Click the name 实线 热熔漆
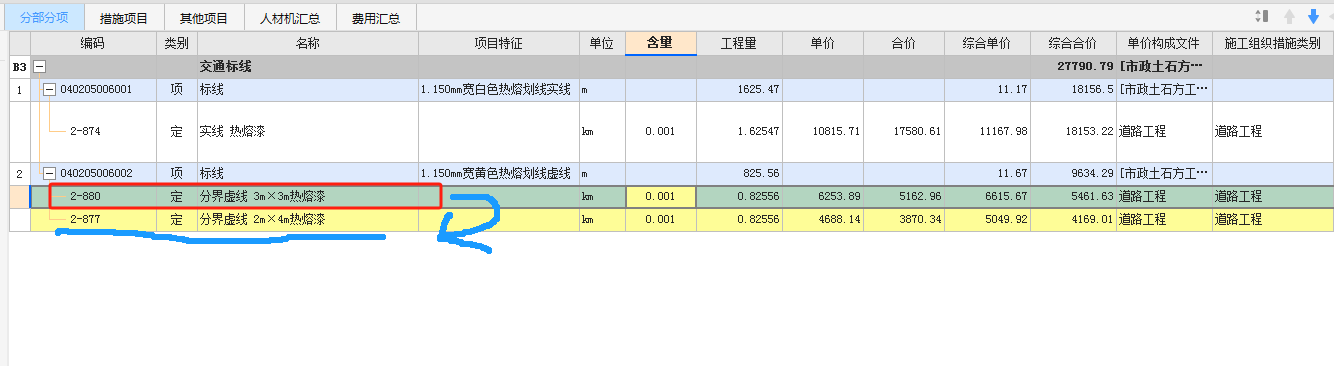1334x366 pixels. [x=232, y=131]
